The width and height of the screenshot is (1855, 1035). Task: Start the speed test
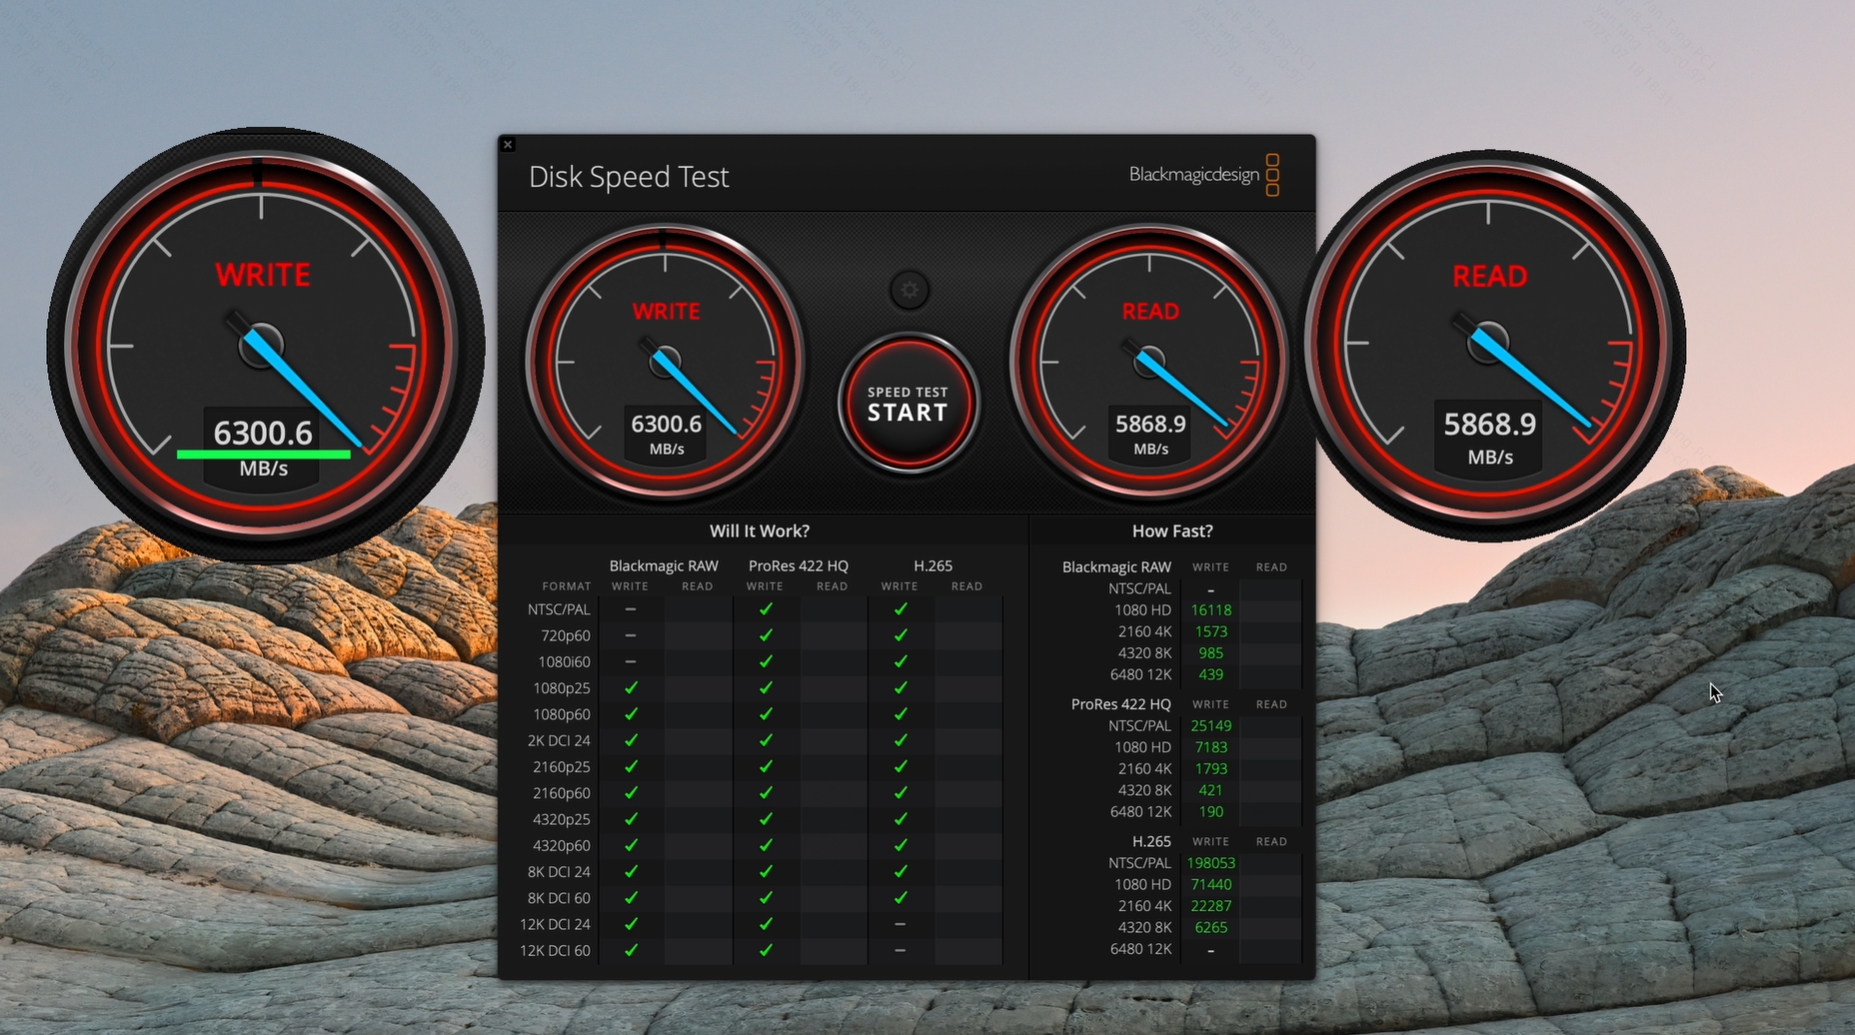click(x=908, y=403)
